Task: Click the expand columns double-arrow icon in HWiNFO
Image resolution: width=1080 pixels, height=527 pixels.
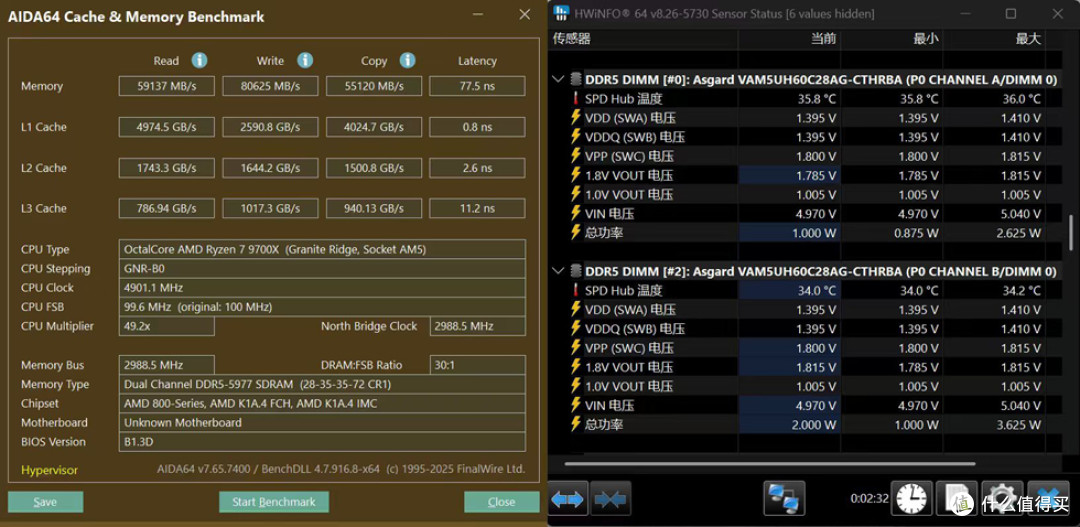Action: tap(568, 499)
